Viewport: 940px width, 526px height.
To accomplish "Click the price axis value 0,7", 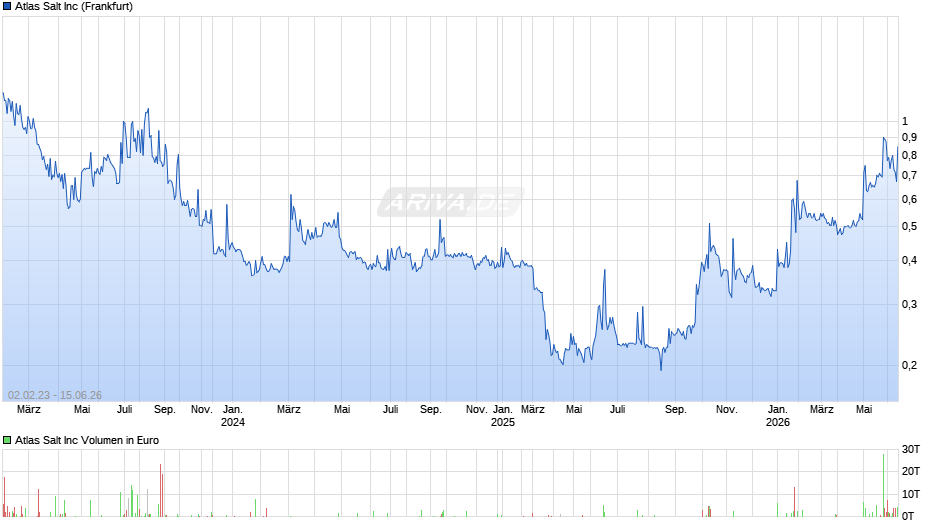I will (x=909, y=176).
